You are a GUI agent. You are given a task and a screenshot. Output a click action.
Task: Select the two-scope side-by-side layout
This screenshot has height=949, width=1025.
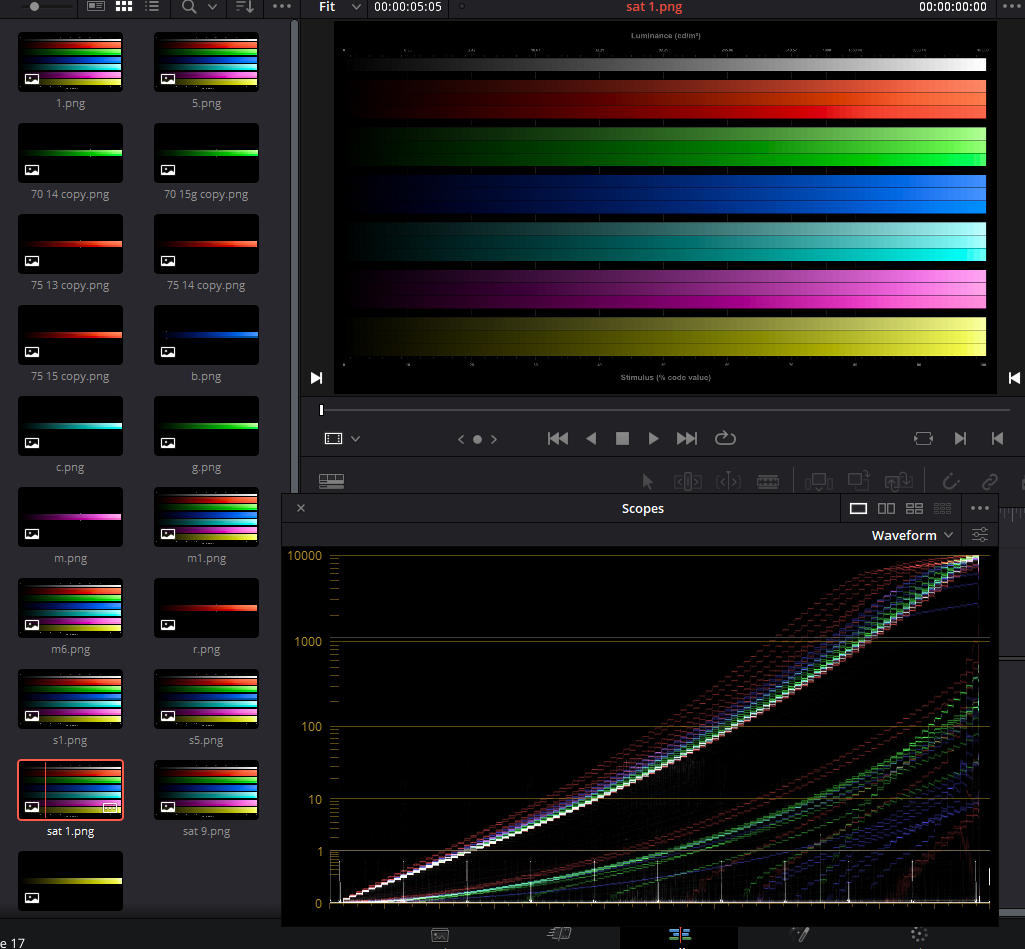coord(886,508)
